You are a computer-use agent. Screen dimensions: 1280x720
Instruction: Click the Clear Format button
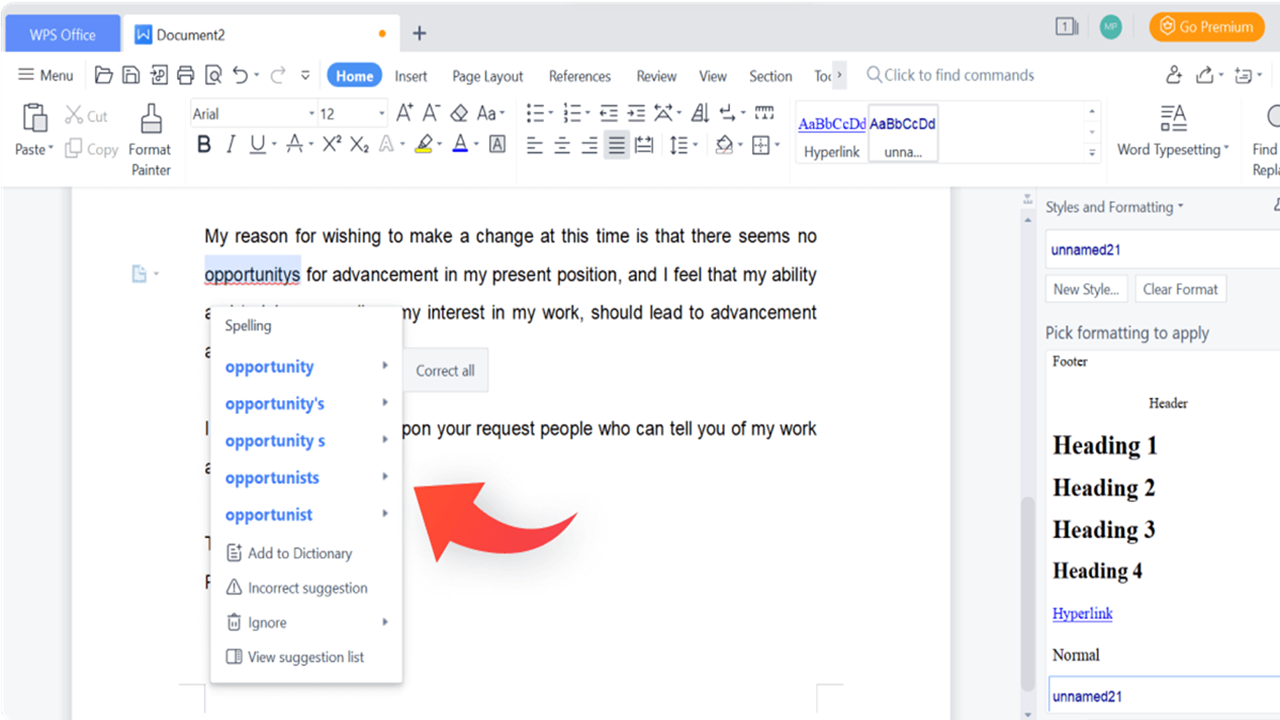(x=1181, y=289)
